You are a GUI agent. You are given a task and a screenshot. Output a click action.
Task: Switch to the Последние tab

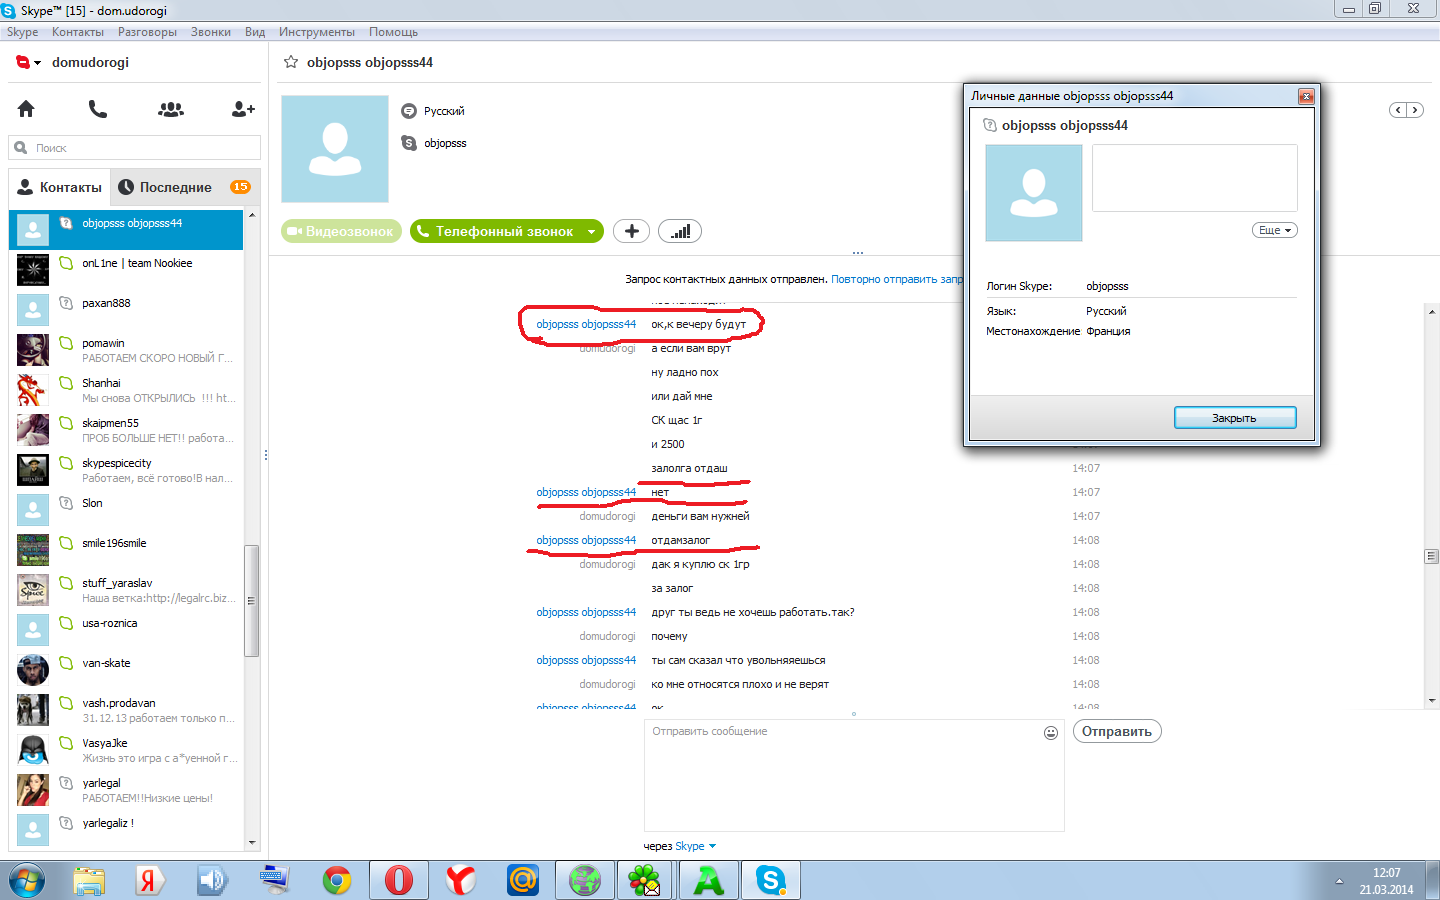coord(184,187)
